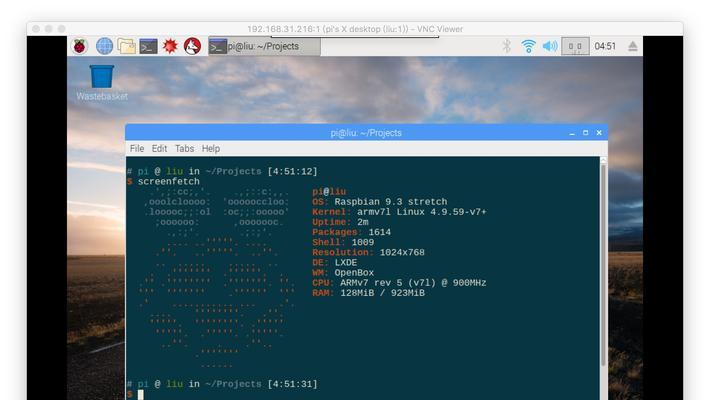Open Wolfram wolf icon in panel
710x400 pixels.
point(192,46)
